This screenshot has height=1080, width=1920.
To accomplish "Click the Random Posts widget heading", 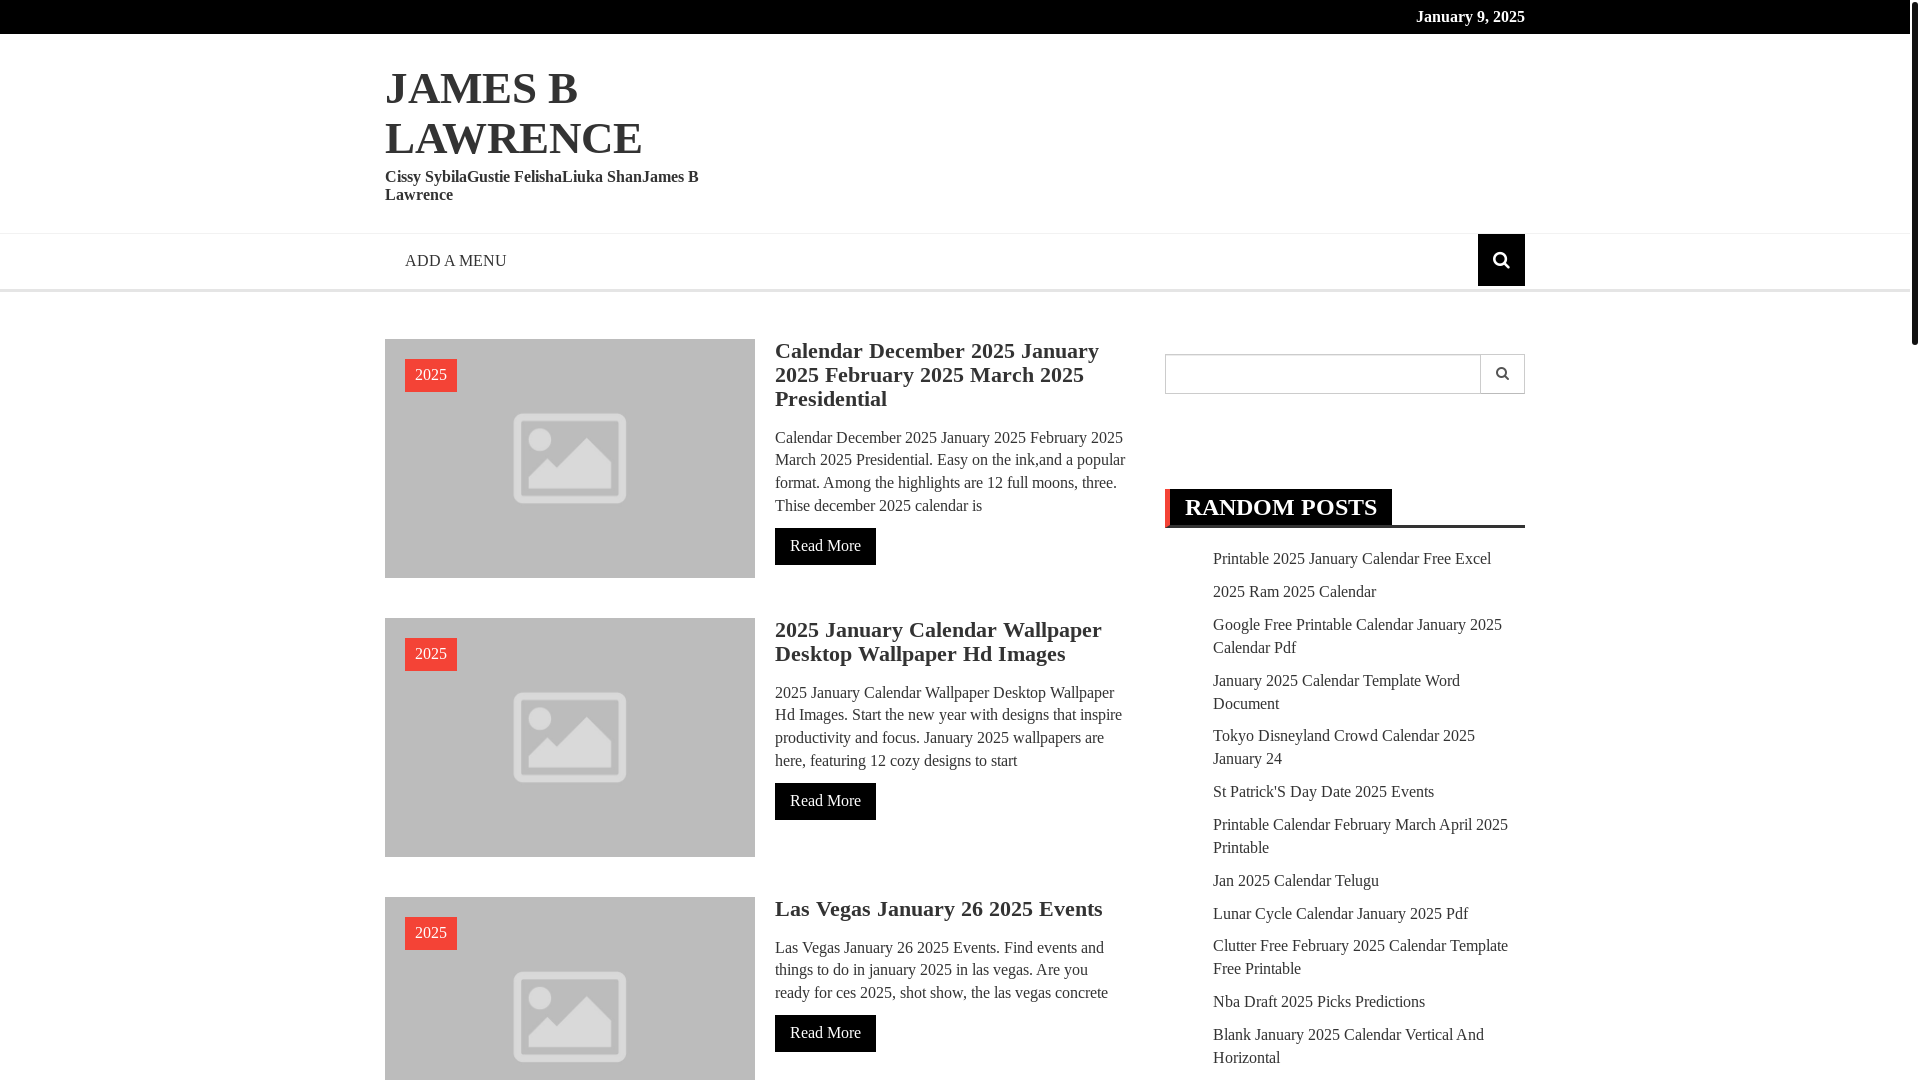I will coord(1280,507).
